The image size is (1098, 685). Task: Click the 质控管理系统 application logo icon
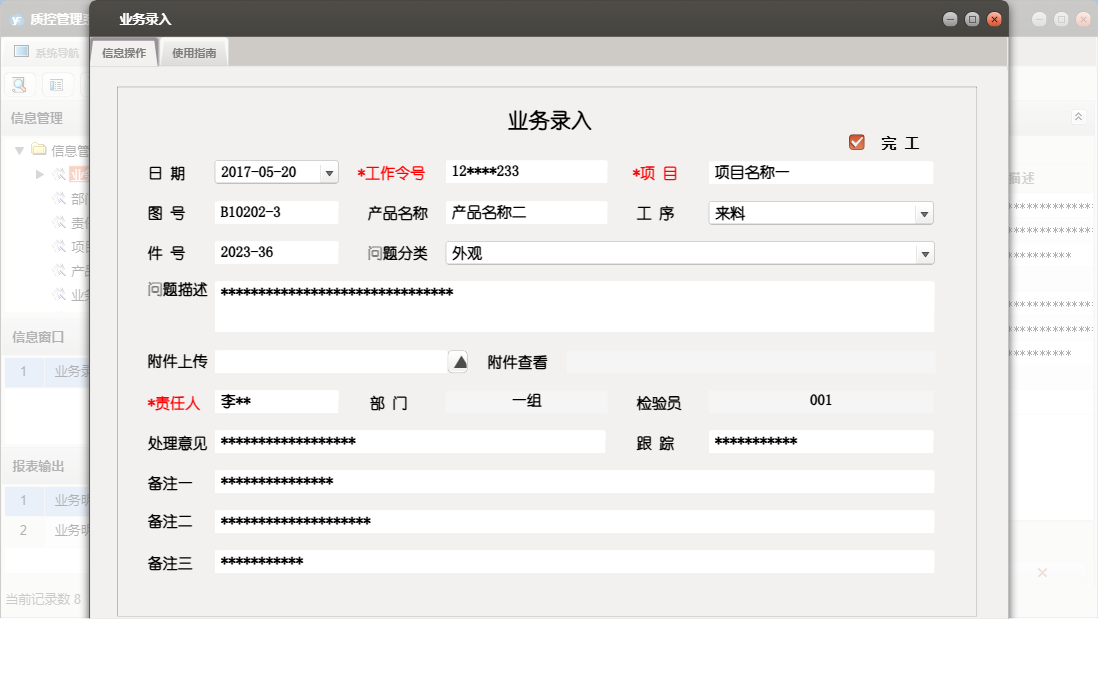(17, 19)
